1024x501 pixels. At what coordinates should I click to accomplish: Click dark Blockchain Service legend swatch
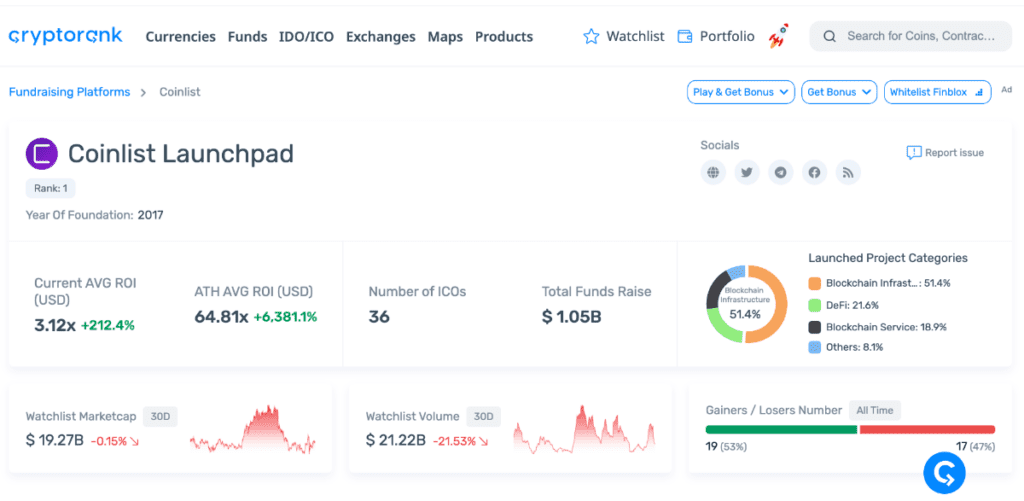(x=814, y=327)
